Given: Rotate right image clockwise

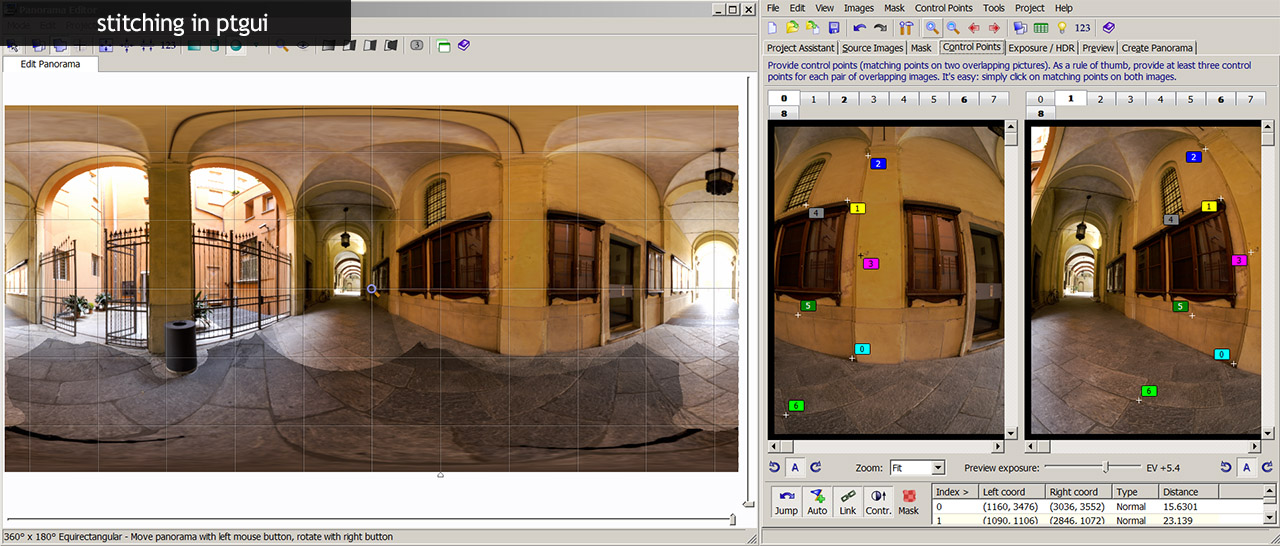Looking at the screenshot, I should pyautogui.click(x=1267, y=467).
